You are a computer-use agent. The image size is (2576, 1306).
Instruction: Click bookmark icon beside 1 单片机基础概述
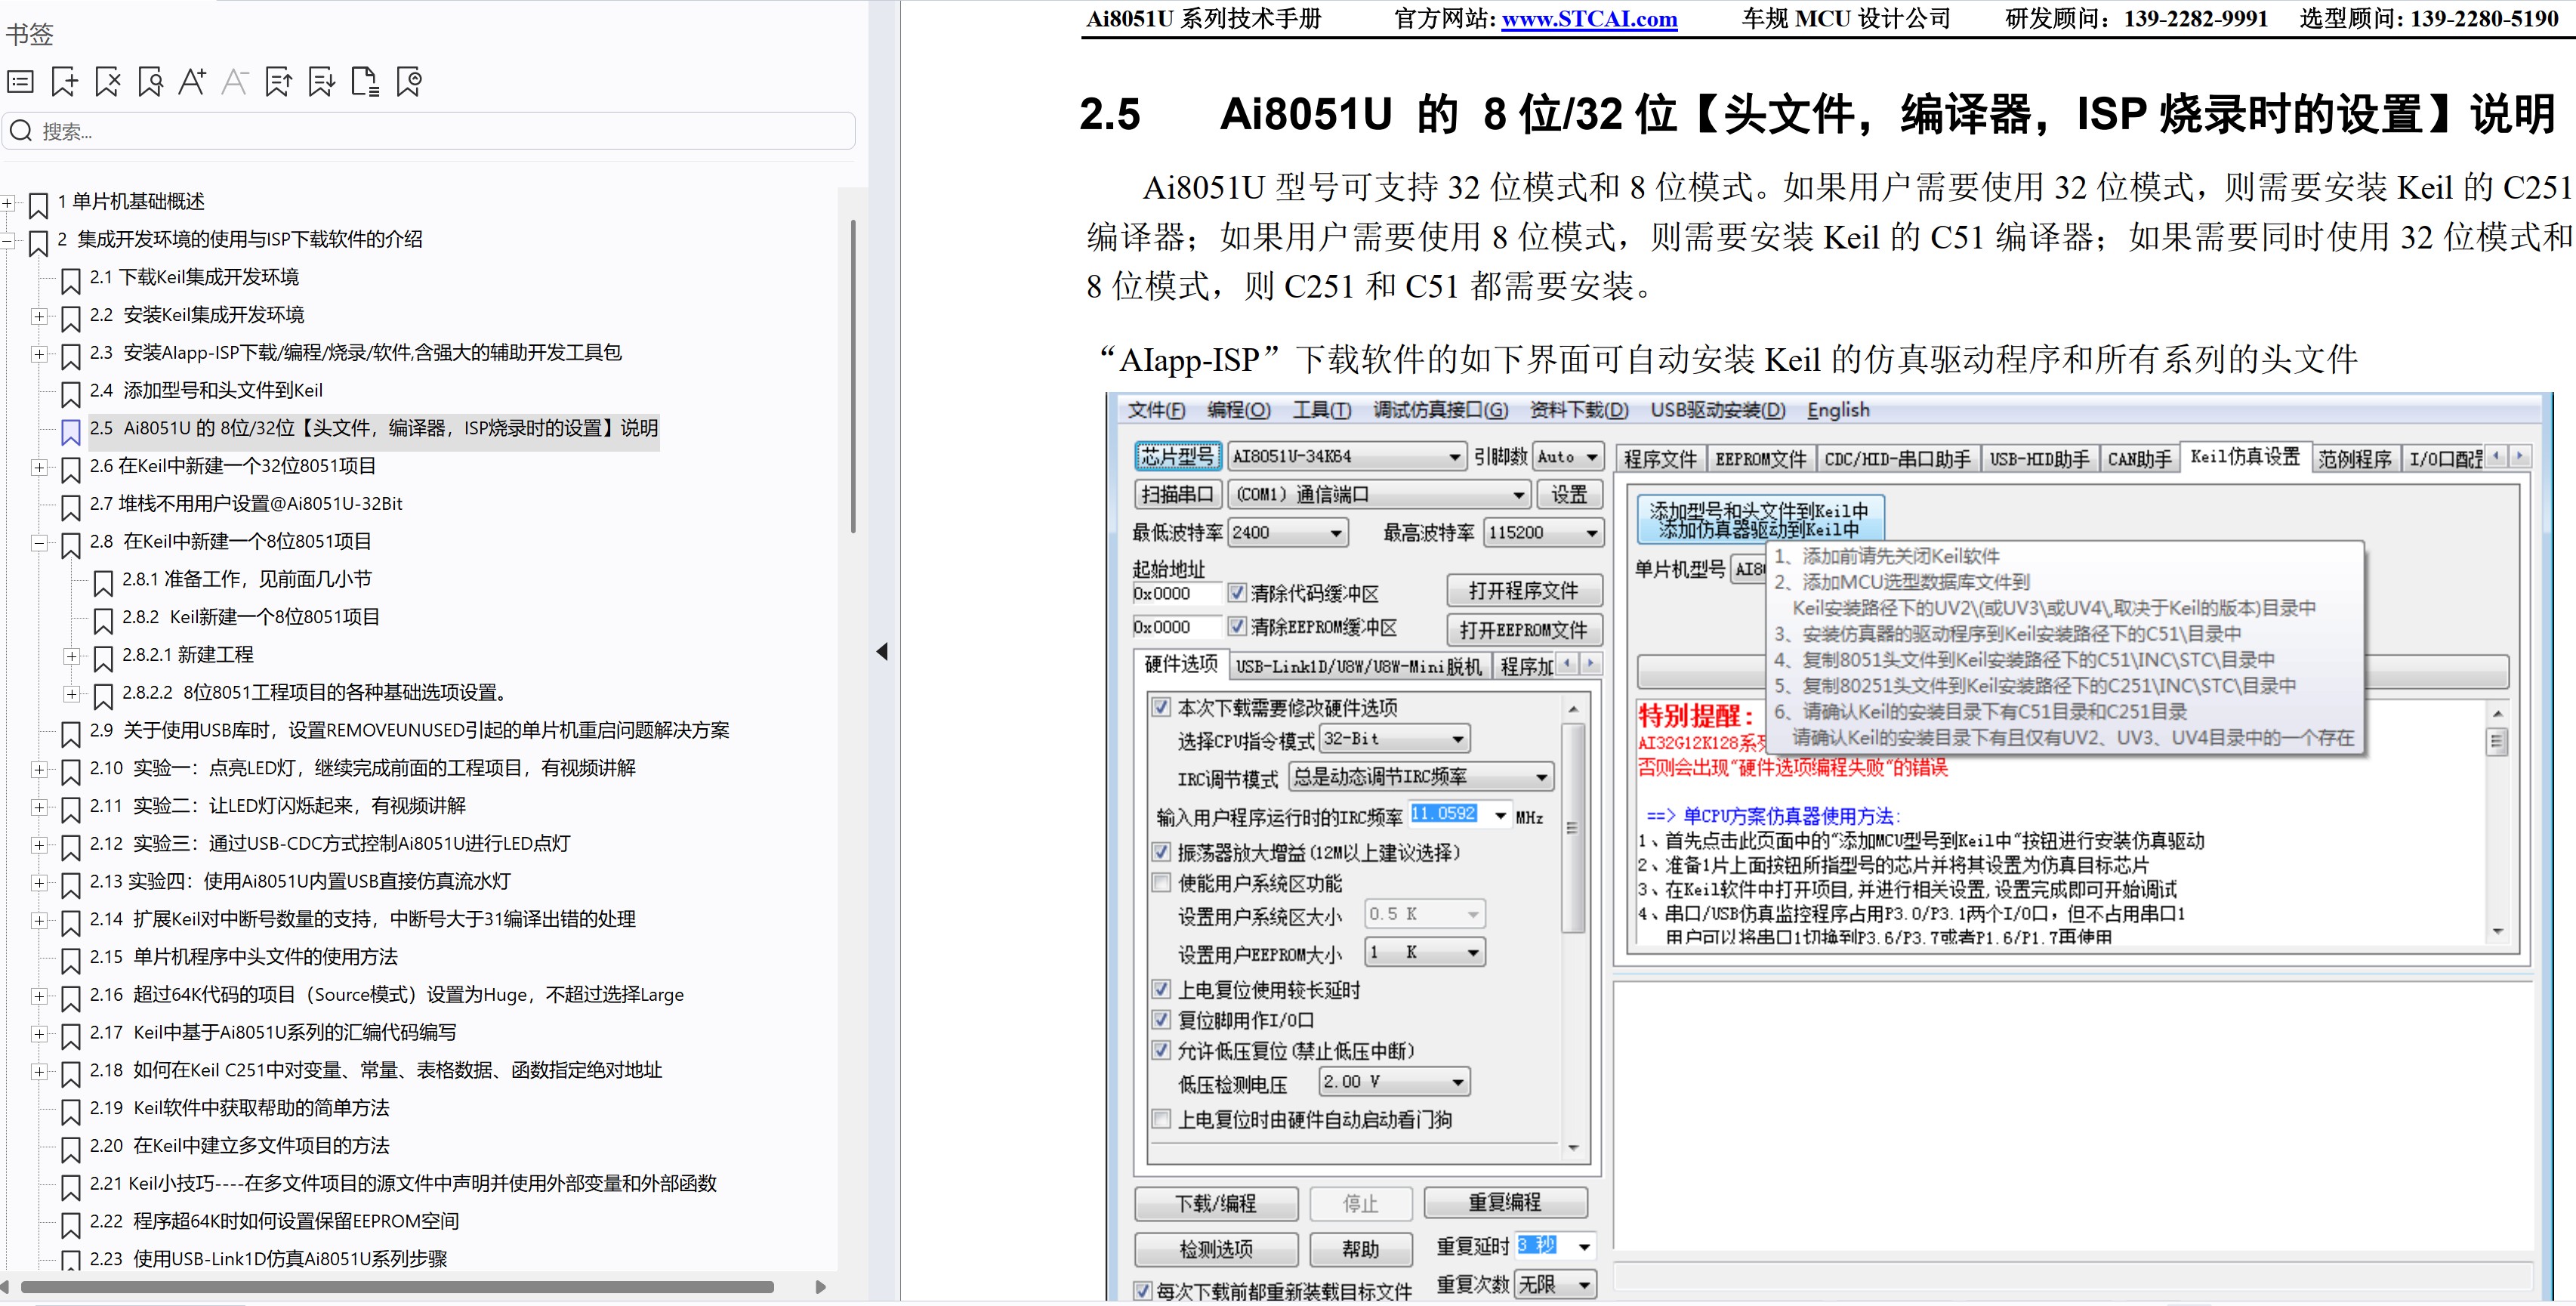tap(38, 205)
